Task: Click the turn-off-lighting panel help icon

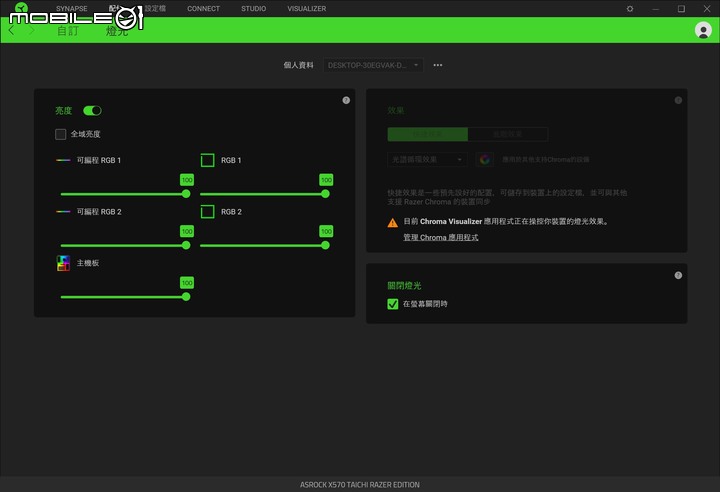Action: tap(678, 275)
